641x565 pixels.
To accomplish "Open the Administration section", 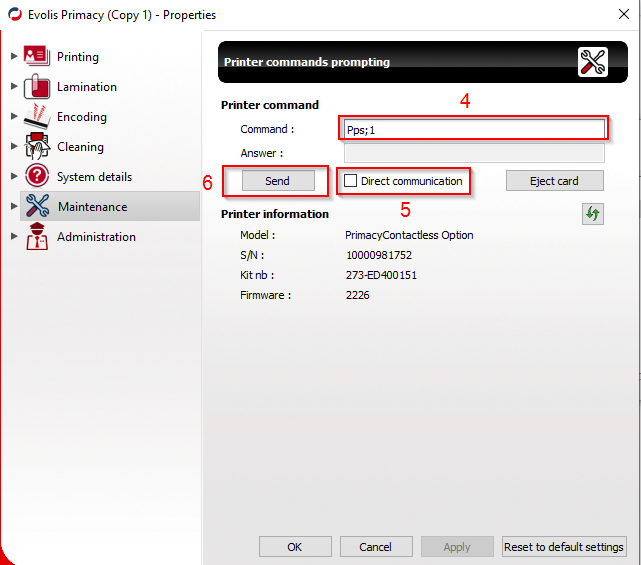I will point(96,237).
